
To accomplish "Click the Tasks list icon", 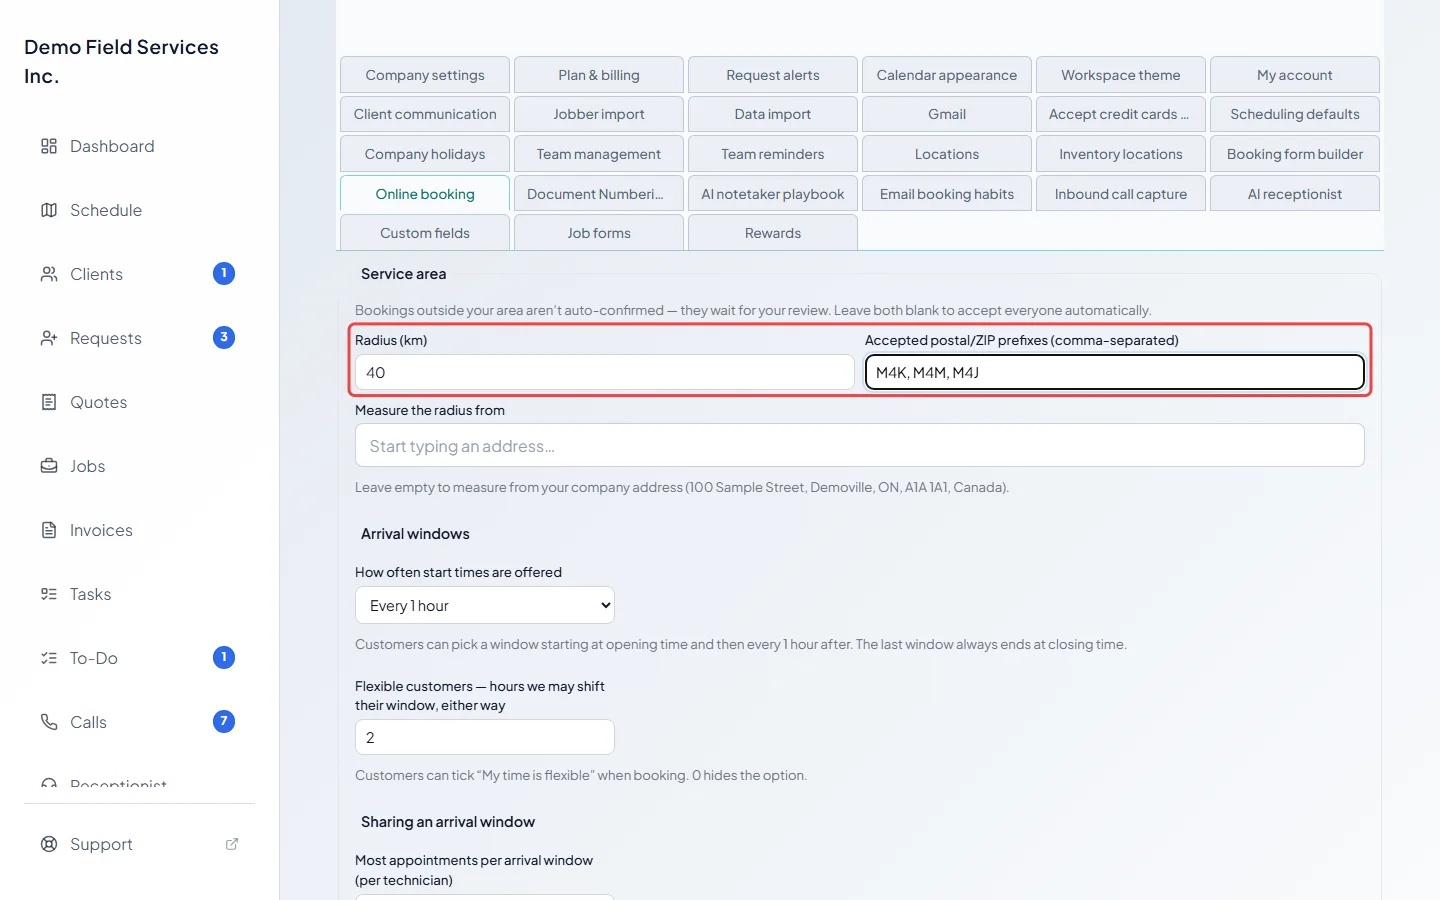I will tap(49, 594).
